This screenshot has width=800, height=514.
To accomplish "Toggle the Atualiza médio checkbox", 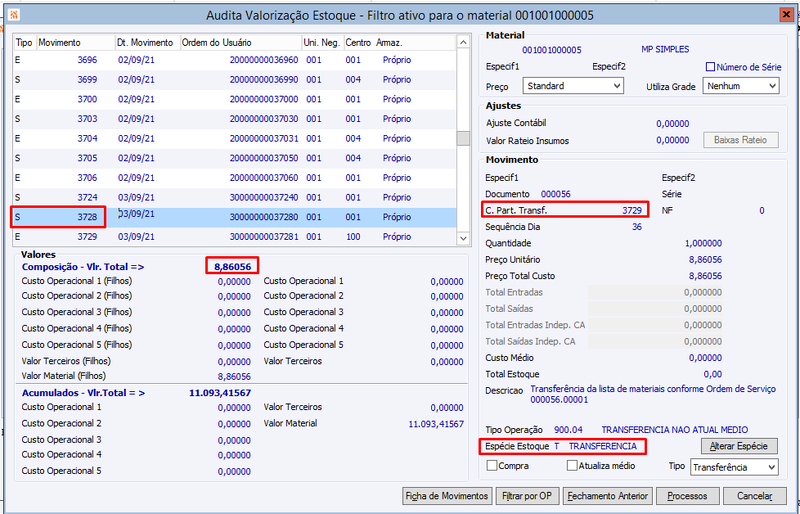I will coord(572,466).
